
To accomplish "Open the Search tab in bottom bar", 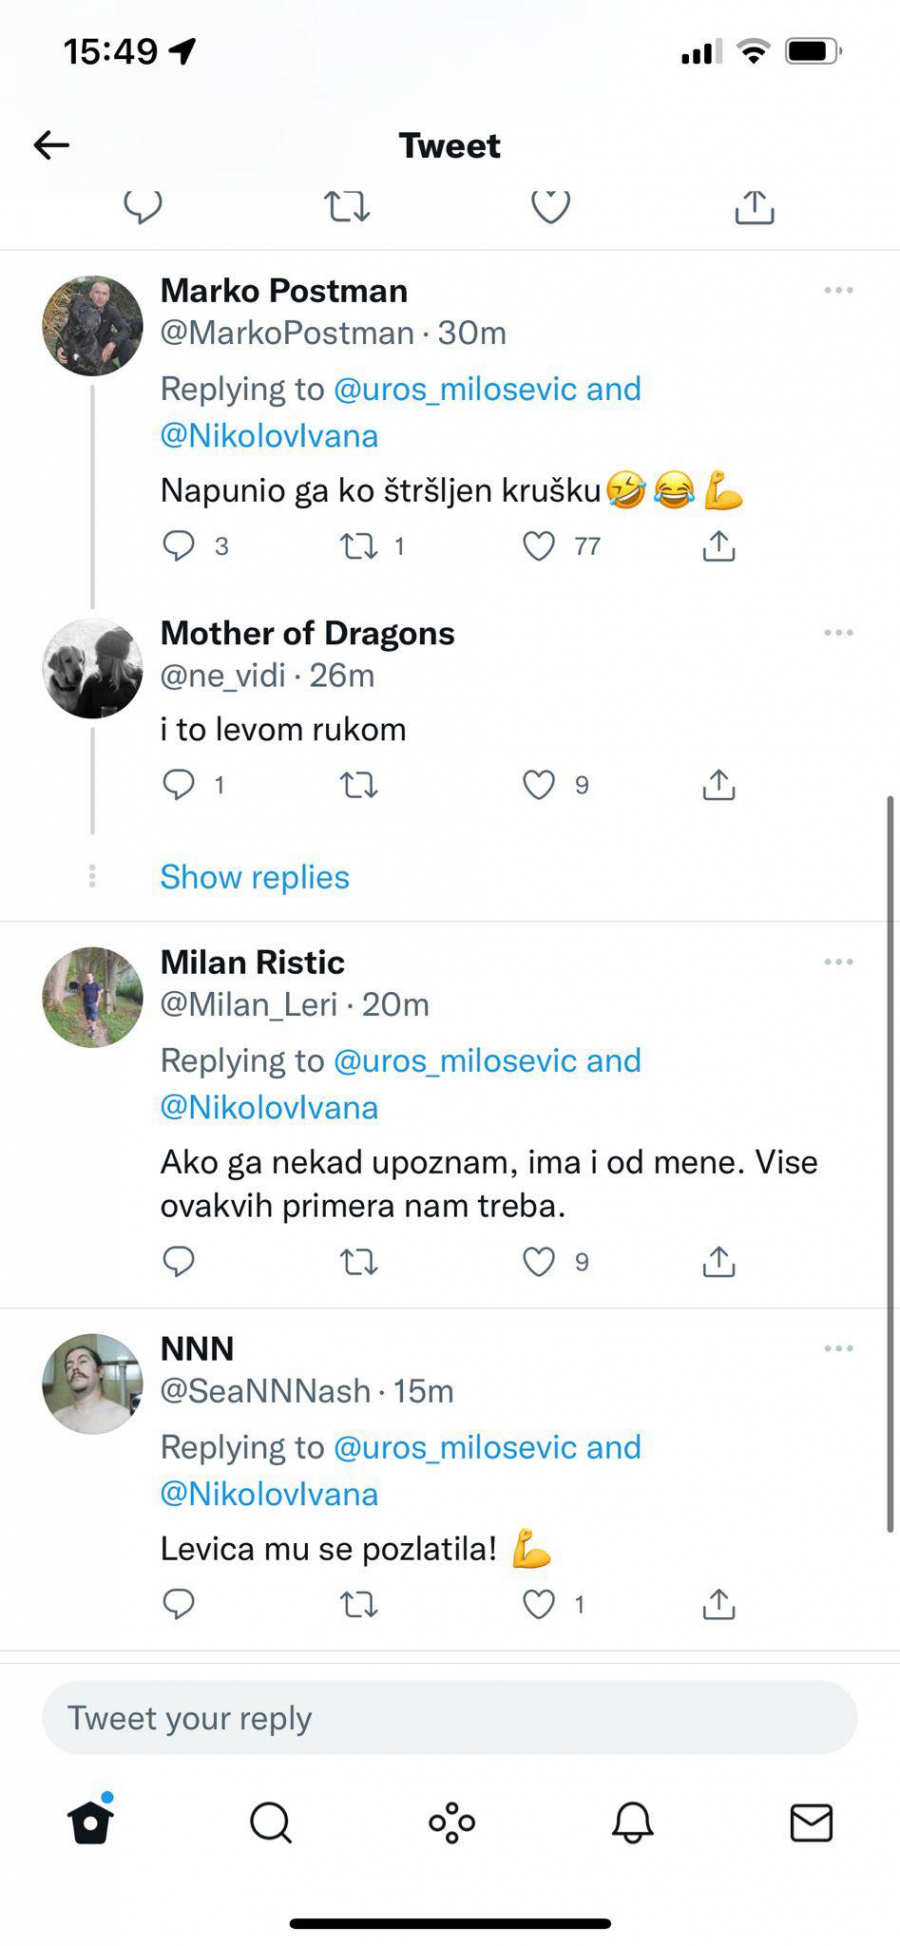I will coord(270,1823).
